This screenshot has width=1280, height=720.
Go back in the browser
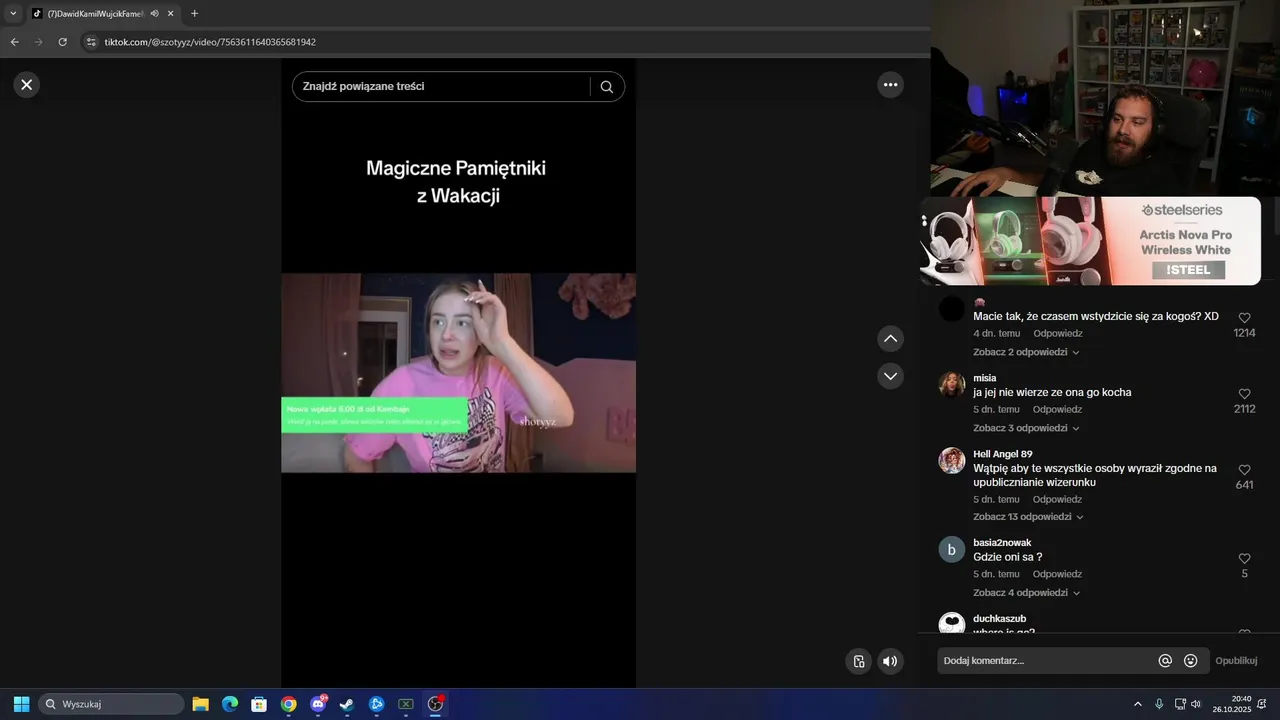pyautogui.click(x=14, y=42)
